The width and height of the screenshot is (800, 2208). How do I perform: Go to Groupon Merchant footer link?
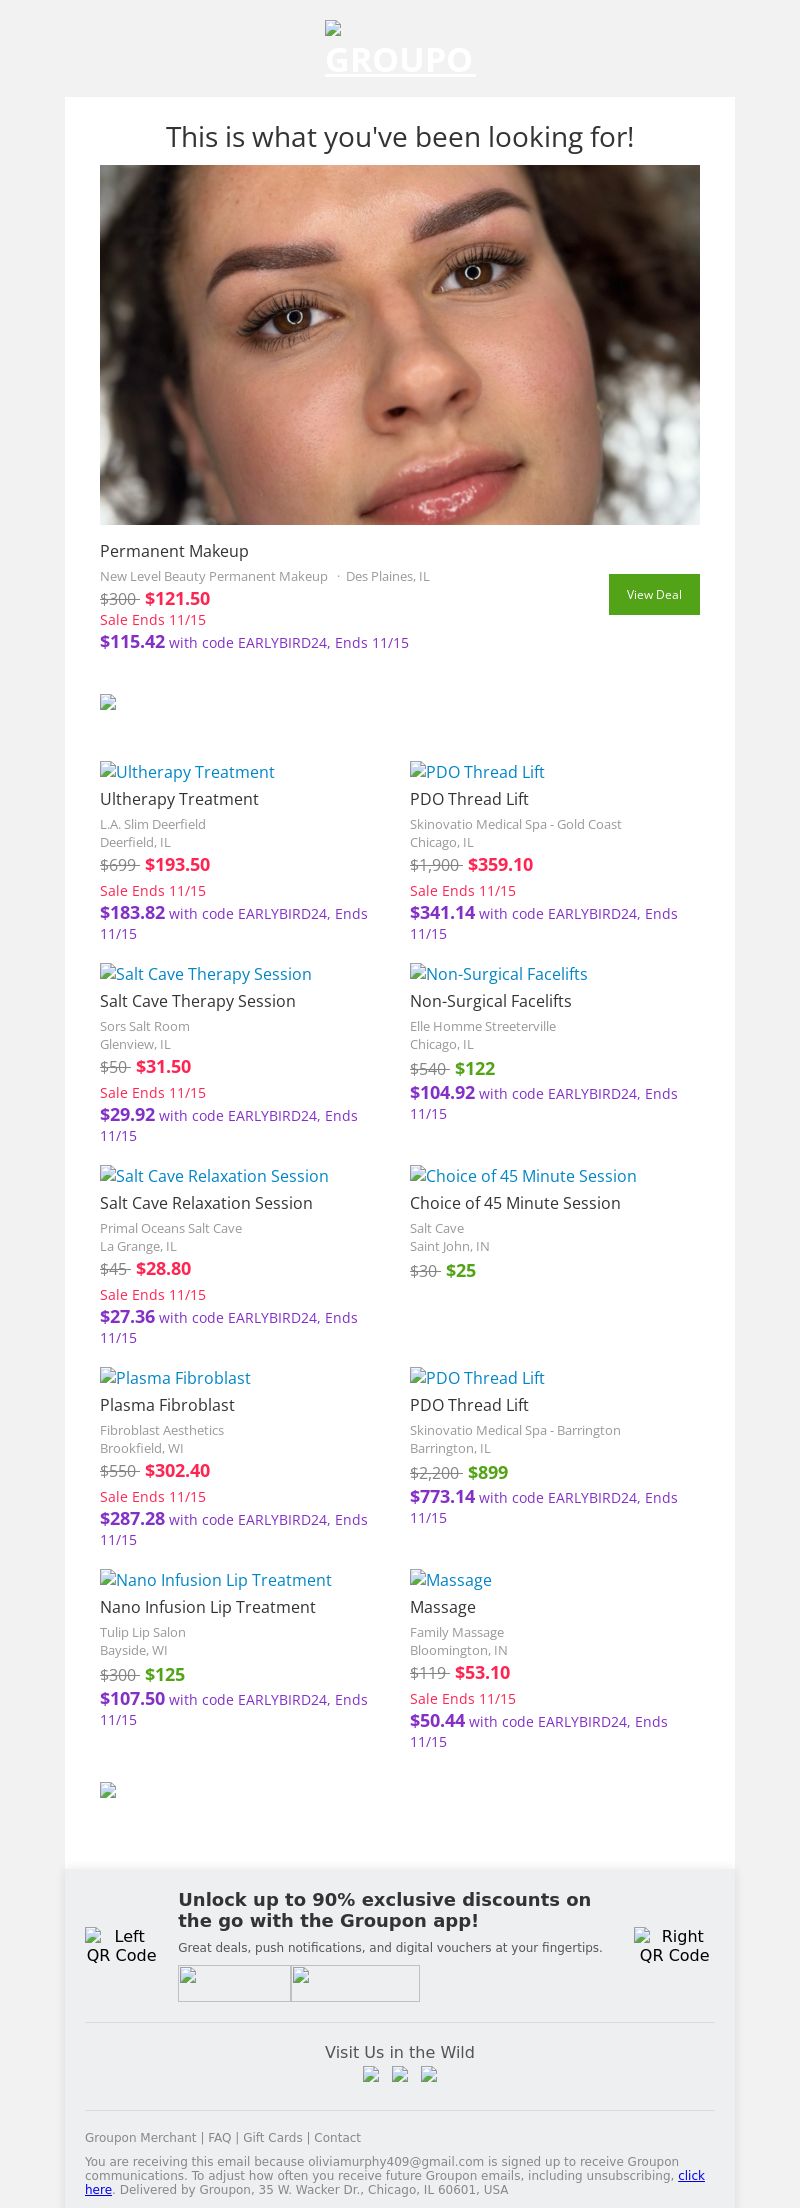140,2137
